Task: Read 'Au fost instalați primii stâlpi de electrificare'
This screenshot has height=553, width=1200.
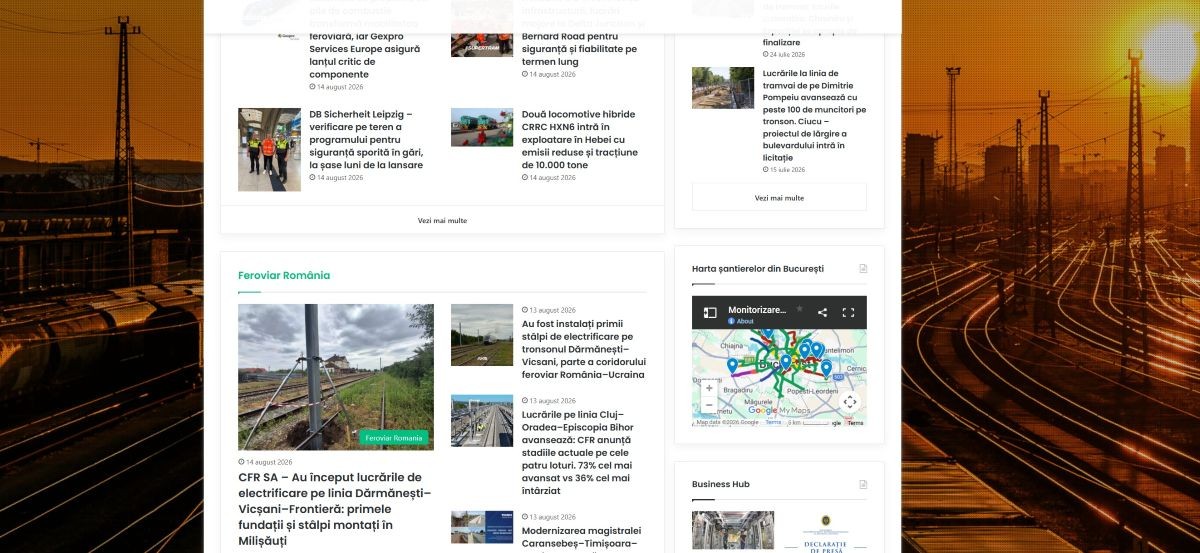Action: point(584,349)
